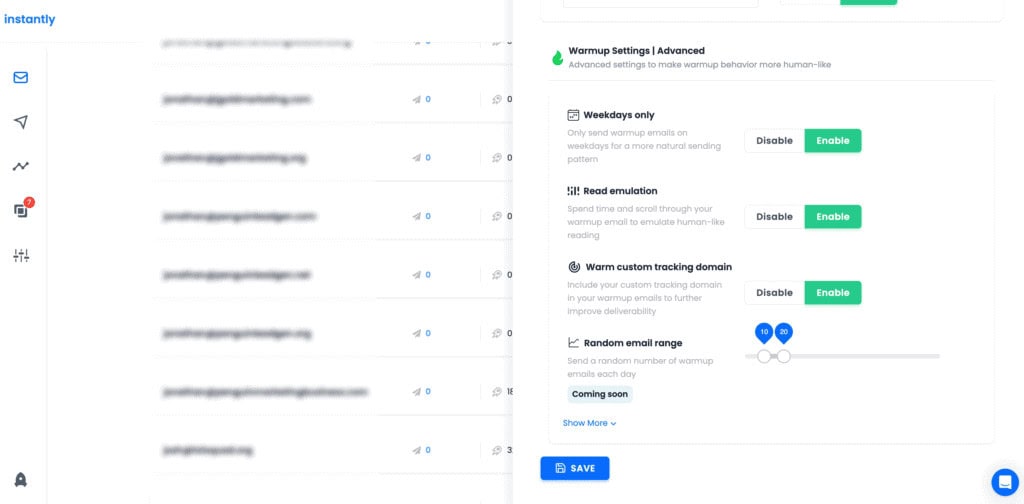Disable Read emulation
This screenshot has width=1024, height=504.
point(774,217)
